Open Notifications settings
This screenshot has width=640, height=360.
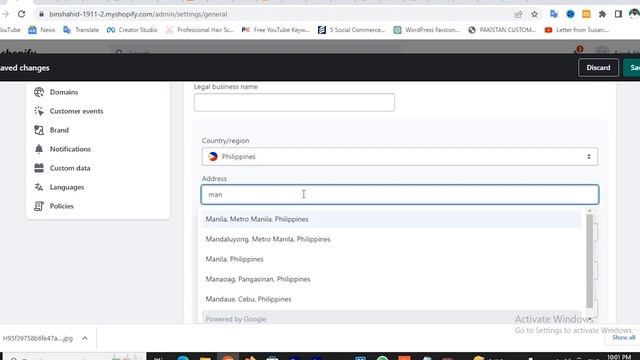(x=70, y=149)
